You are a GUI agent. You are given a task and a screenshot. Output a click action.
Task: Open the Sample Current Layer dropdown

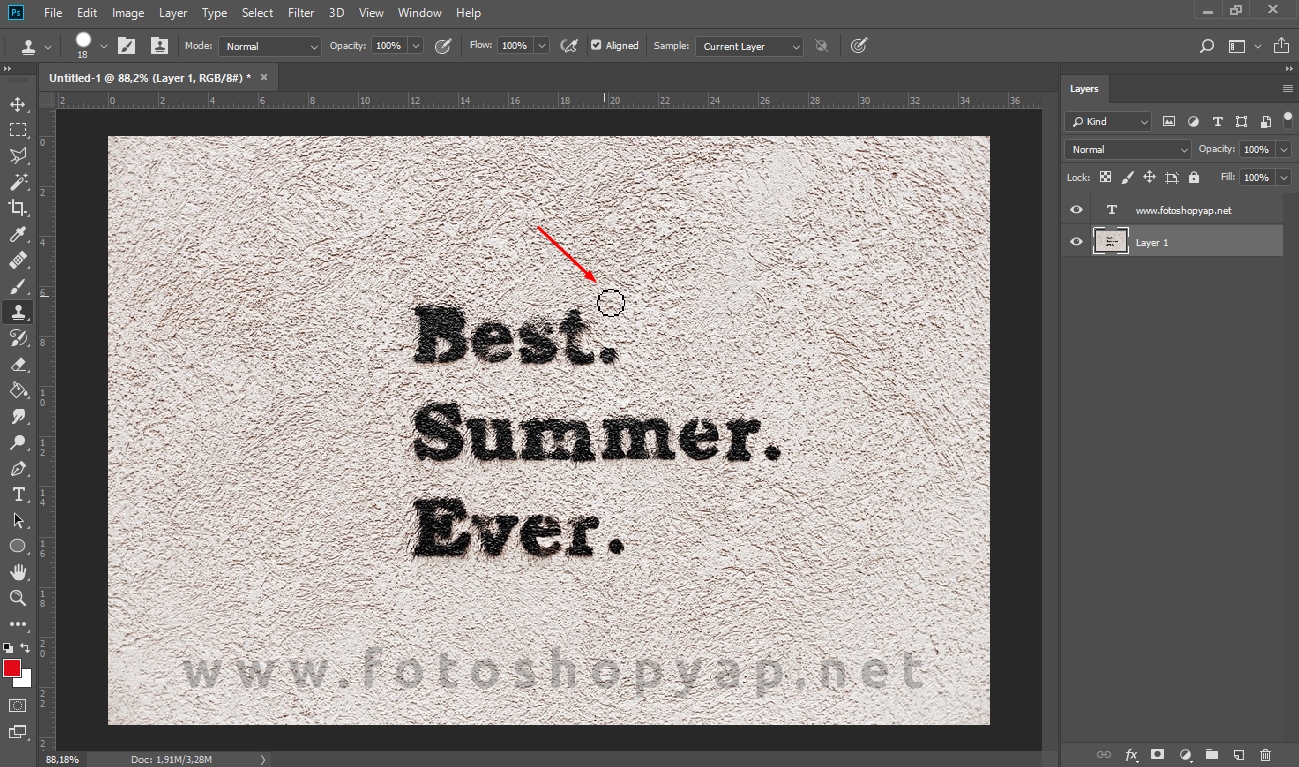click(750, 46)
